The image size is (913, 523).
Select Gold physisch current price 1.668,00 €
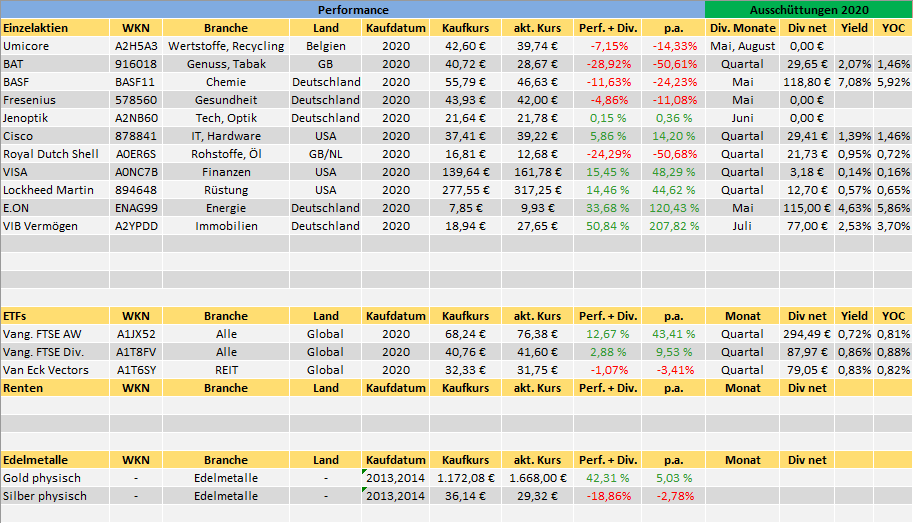(537, 478)
